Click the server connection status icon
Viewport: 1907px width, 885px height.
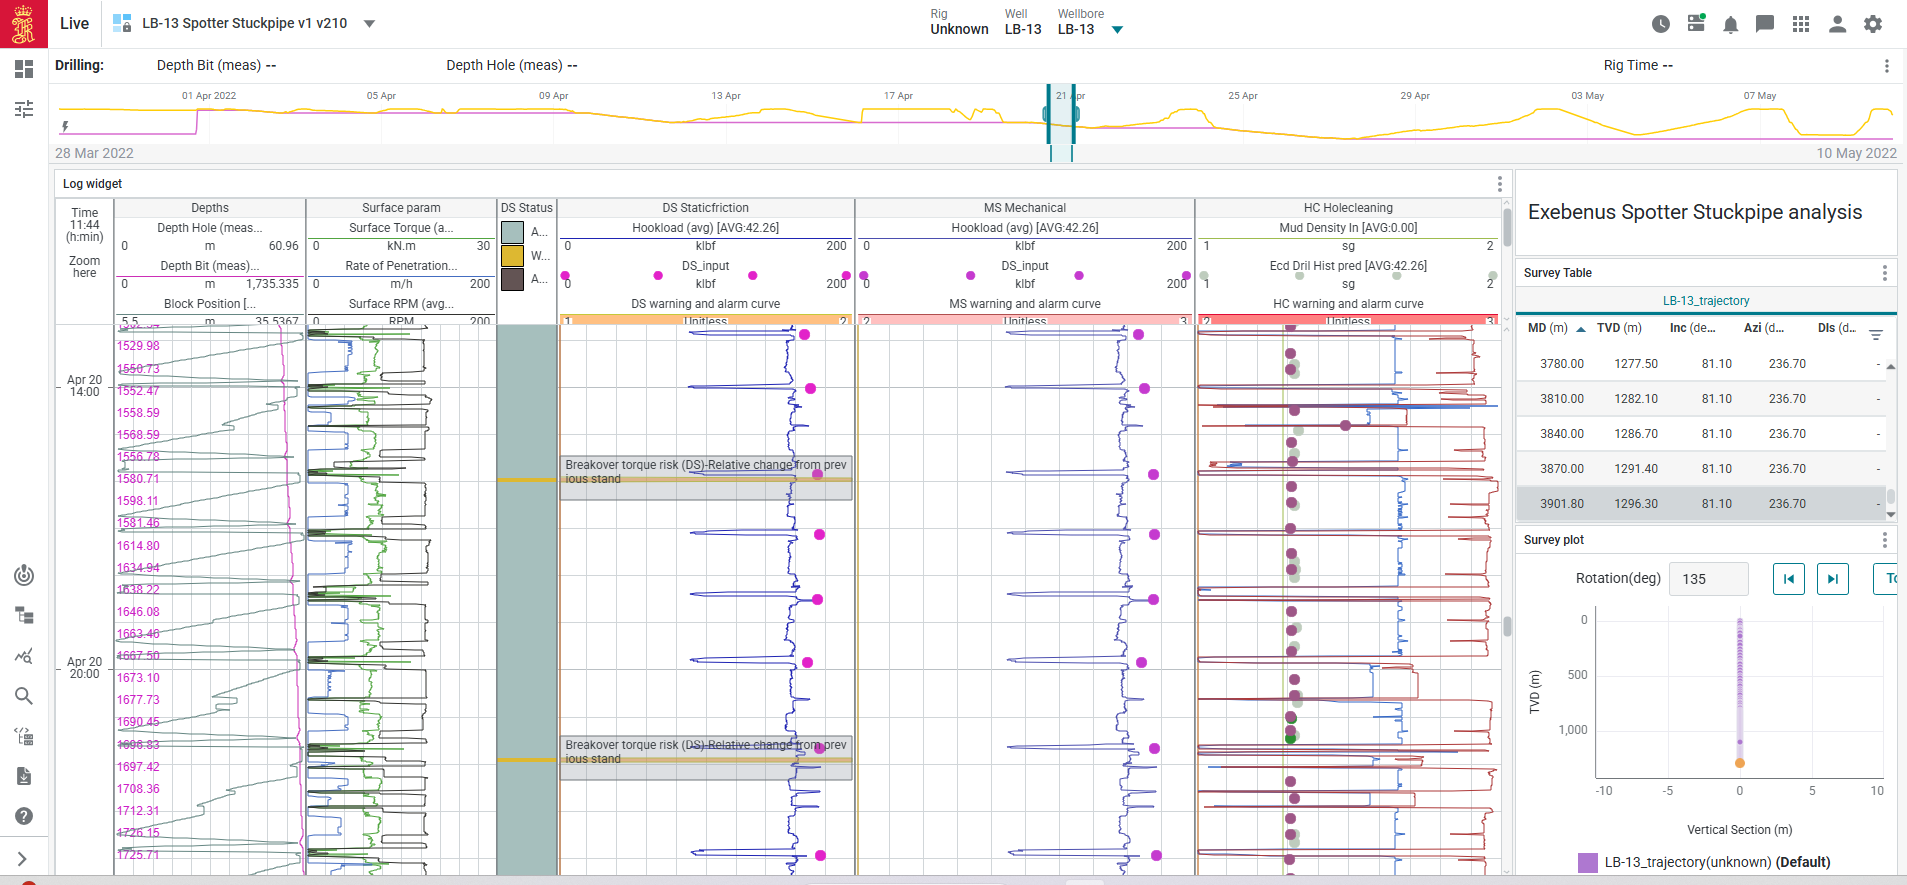(1696, 23)
